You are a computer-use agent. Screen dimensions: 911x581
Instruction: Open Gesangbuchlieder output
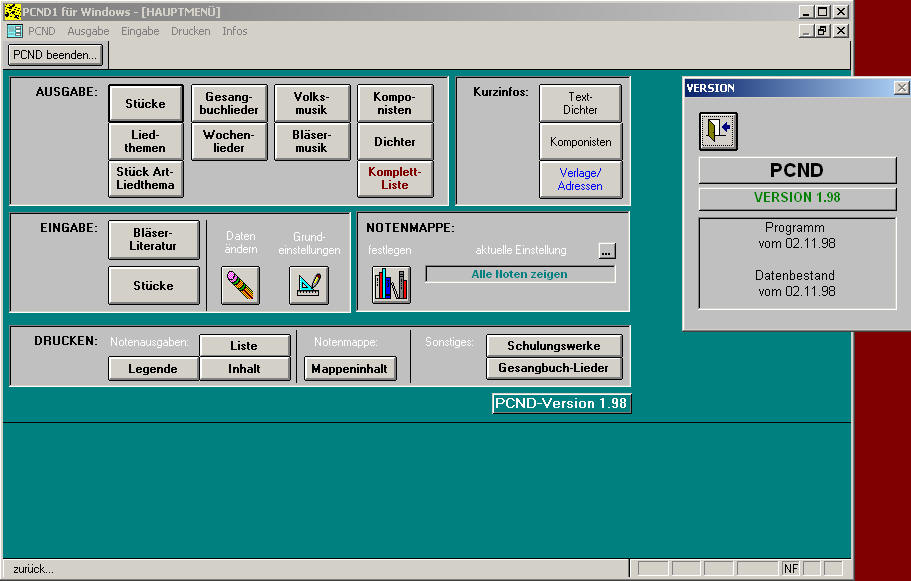[229, 103]
